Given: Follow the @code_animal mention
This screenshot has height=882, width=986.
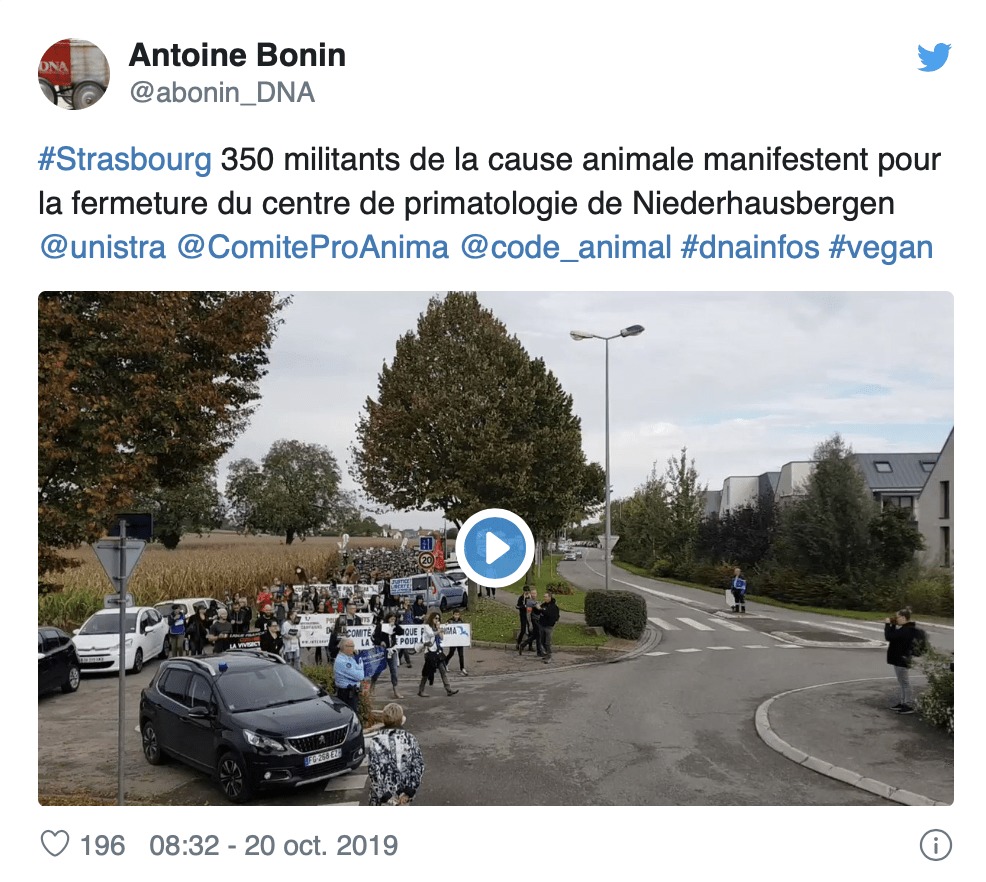Looking at the screenshot, I should 566,248.
